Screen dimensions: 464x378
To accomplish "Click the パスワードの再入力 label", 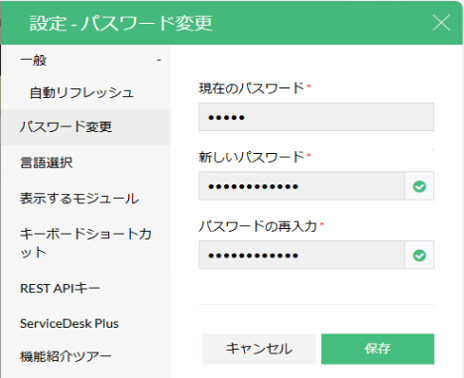I will (x=258, y=226).
